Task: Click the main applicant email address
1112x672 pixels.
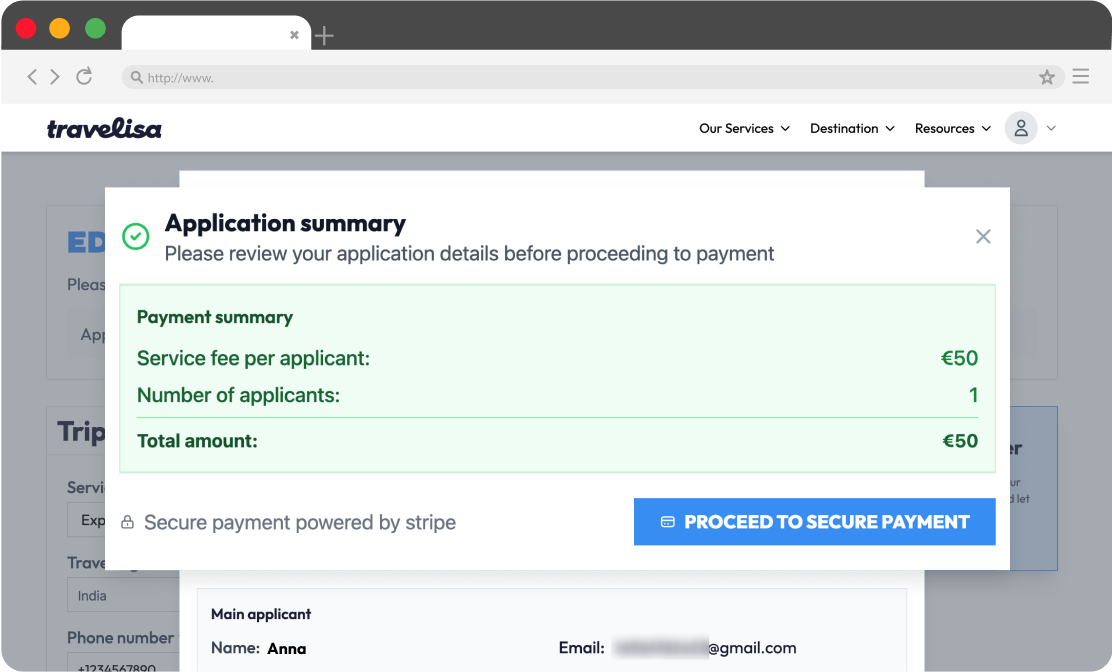Action: [x=705, y=648]
